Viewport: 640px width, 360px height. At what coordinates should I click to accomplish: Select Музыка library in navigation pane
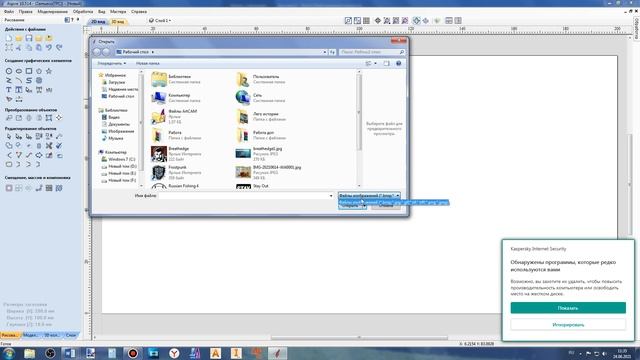point(113,138)
